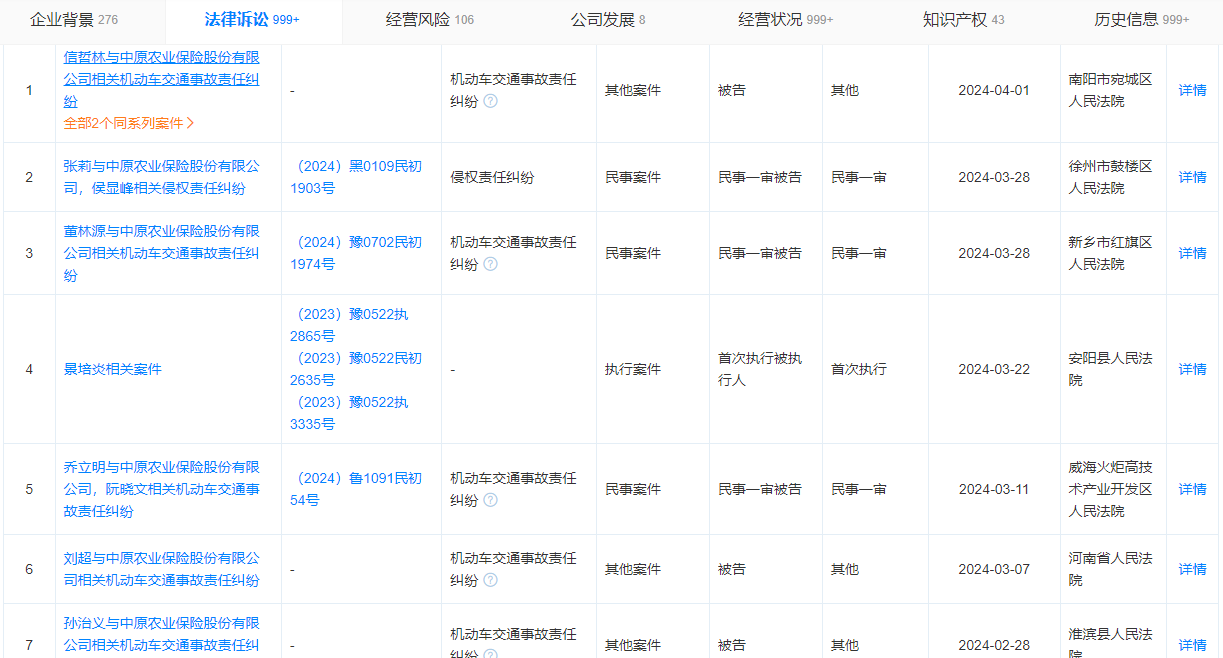Image resolution: width=1223 pixels, height=658 pixels.
Task: Open 详情 for the 孙治义 case
Action: (x=1192, y=645)
